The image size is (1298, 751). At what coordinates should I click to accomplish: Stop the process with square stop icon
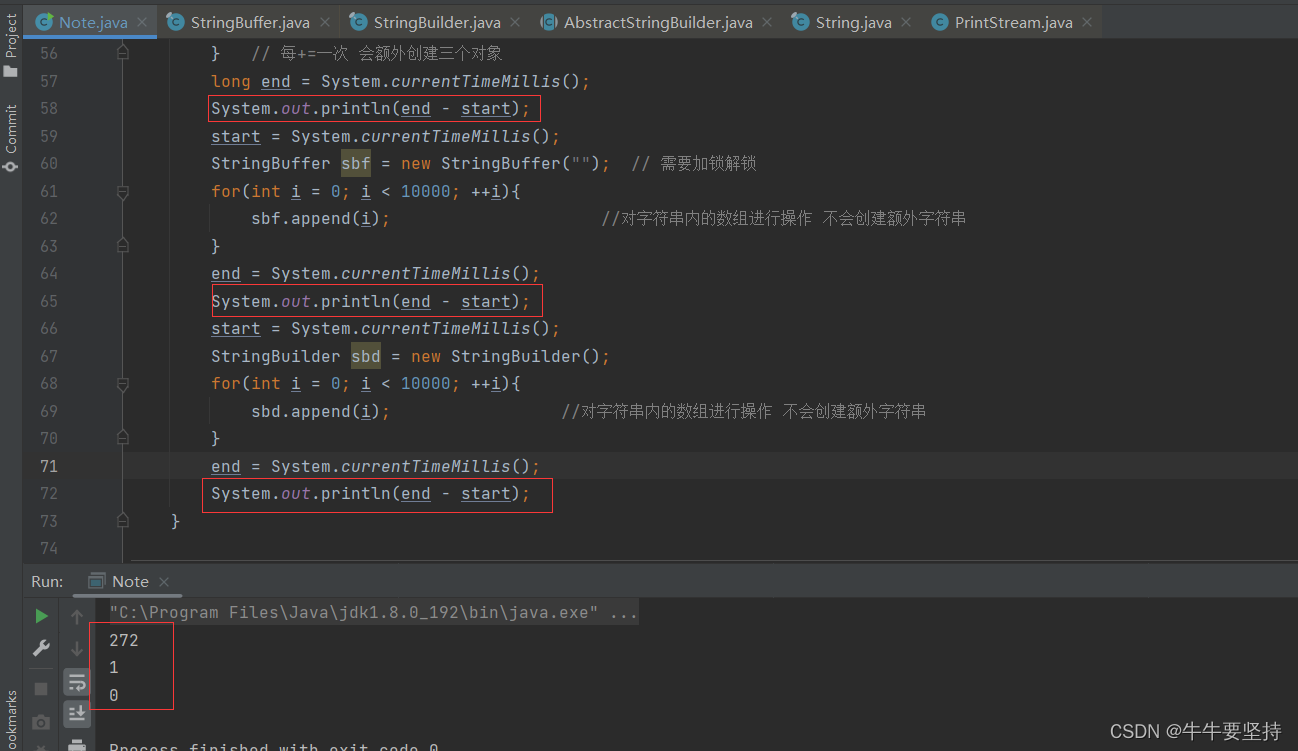[41, 689]
